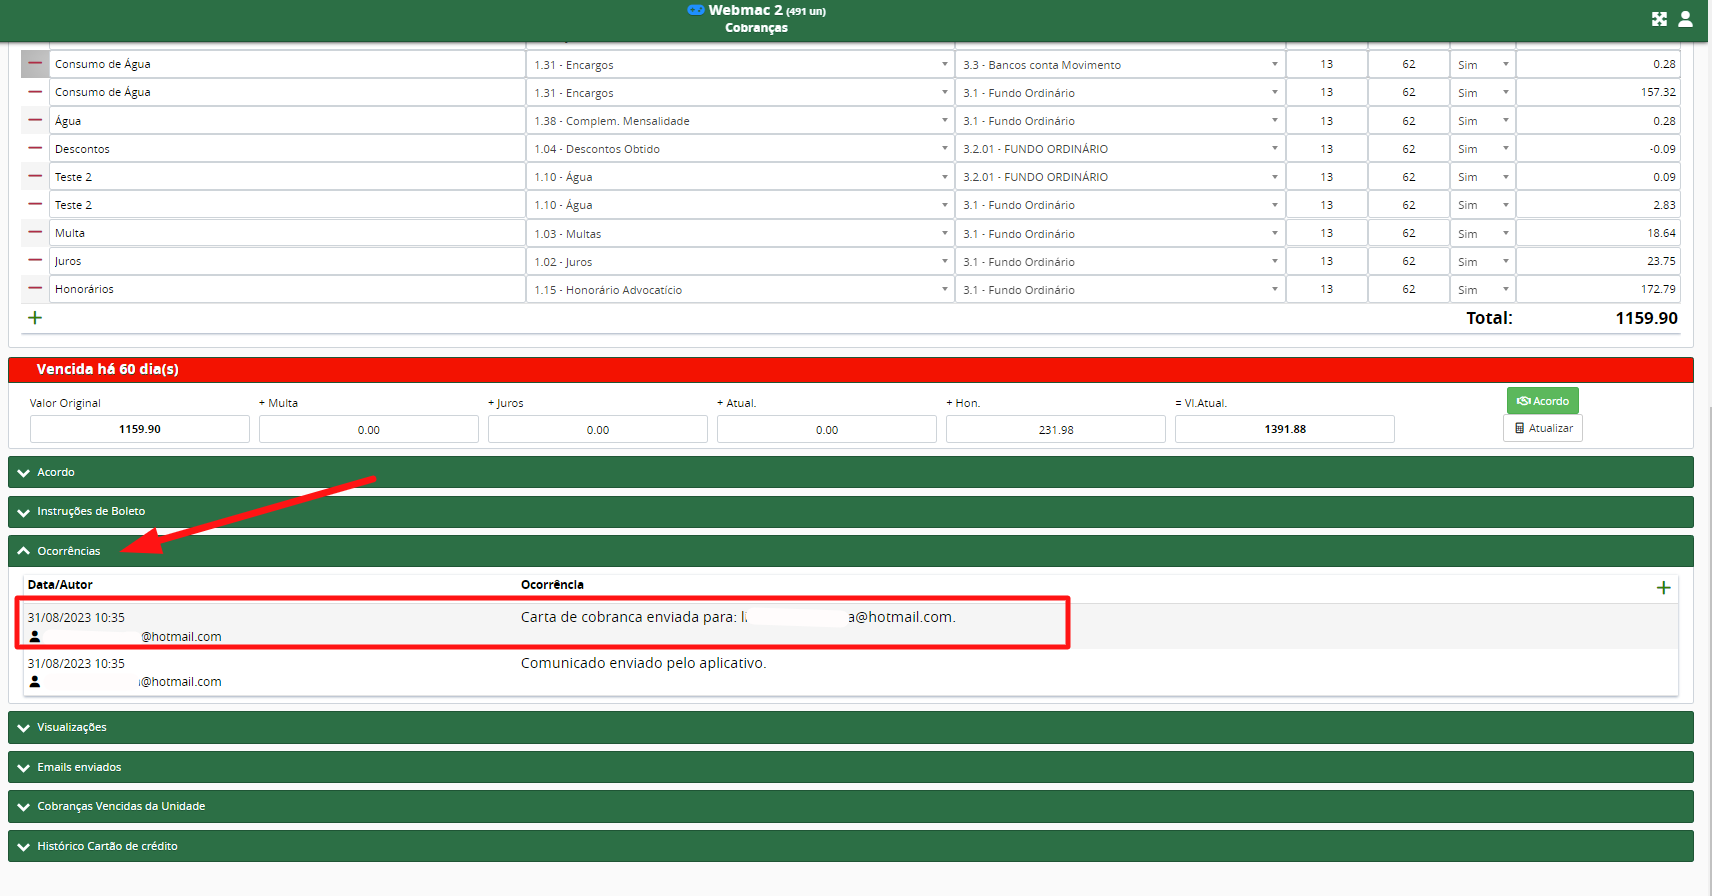Image resolution: width=1712 pixels, height=896 pixels.
Task: Open the 3.3 - Bancos conta Movimento dropdown
Action: tap(1120, 65)
